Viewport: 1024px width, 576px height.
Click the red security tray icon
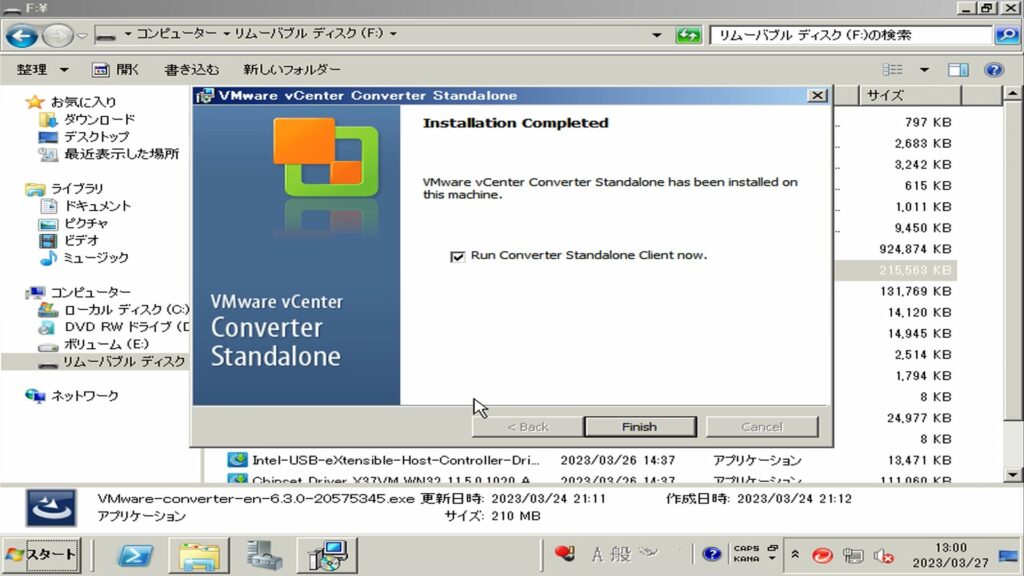click(822, 556)
